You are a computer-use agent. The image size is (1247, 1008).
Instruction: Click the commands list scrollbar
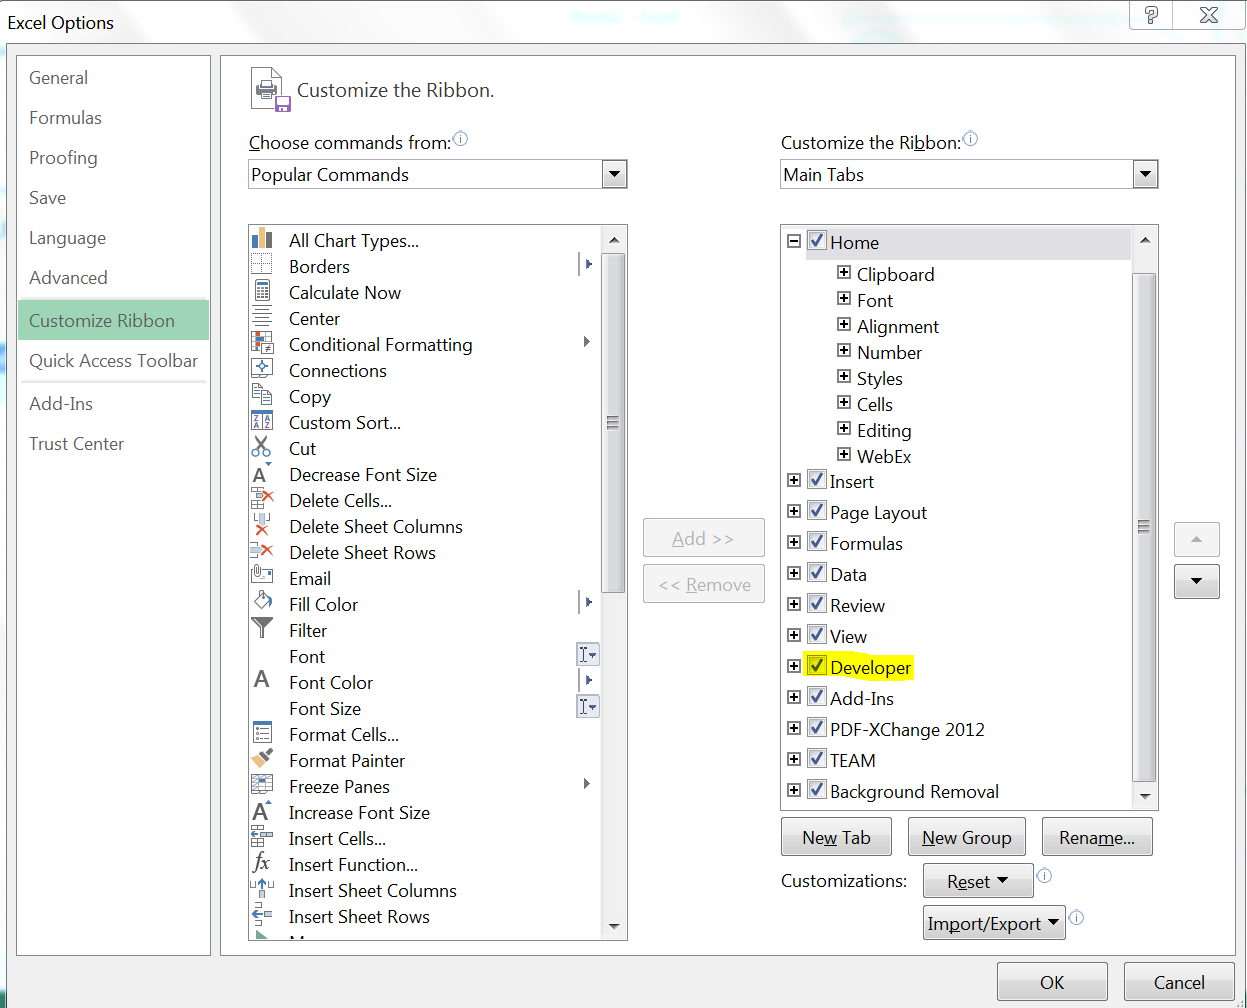612,422
